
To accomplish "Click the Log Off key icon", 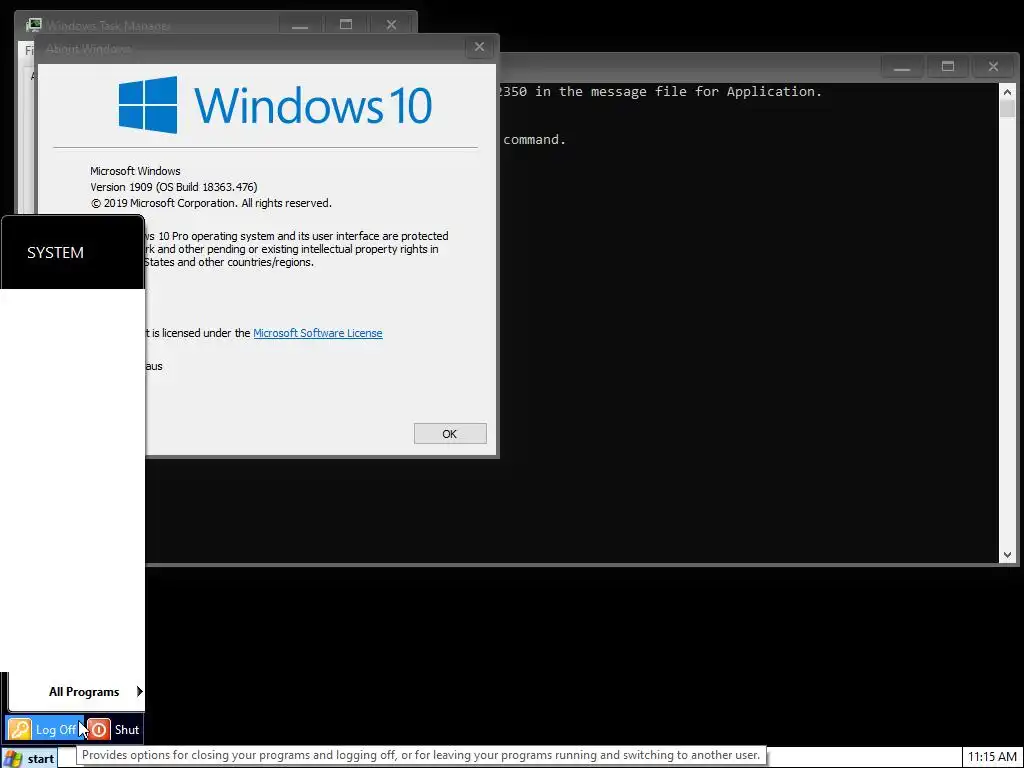I will point(20,729).
